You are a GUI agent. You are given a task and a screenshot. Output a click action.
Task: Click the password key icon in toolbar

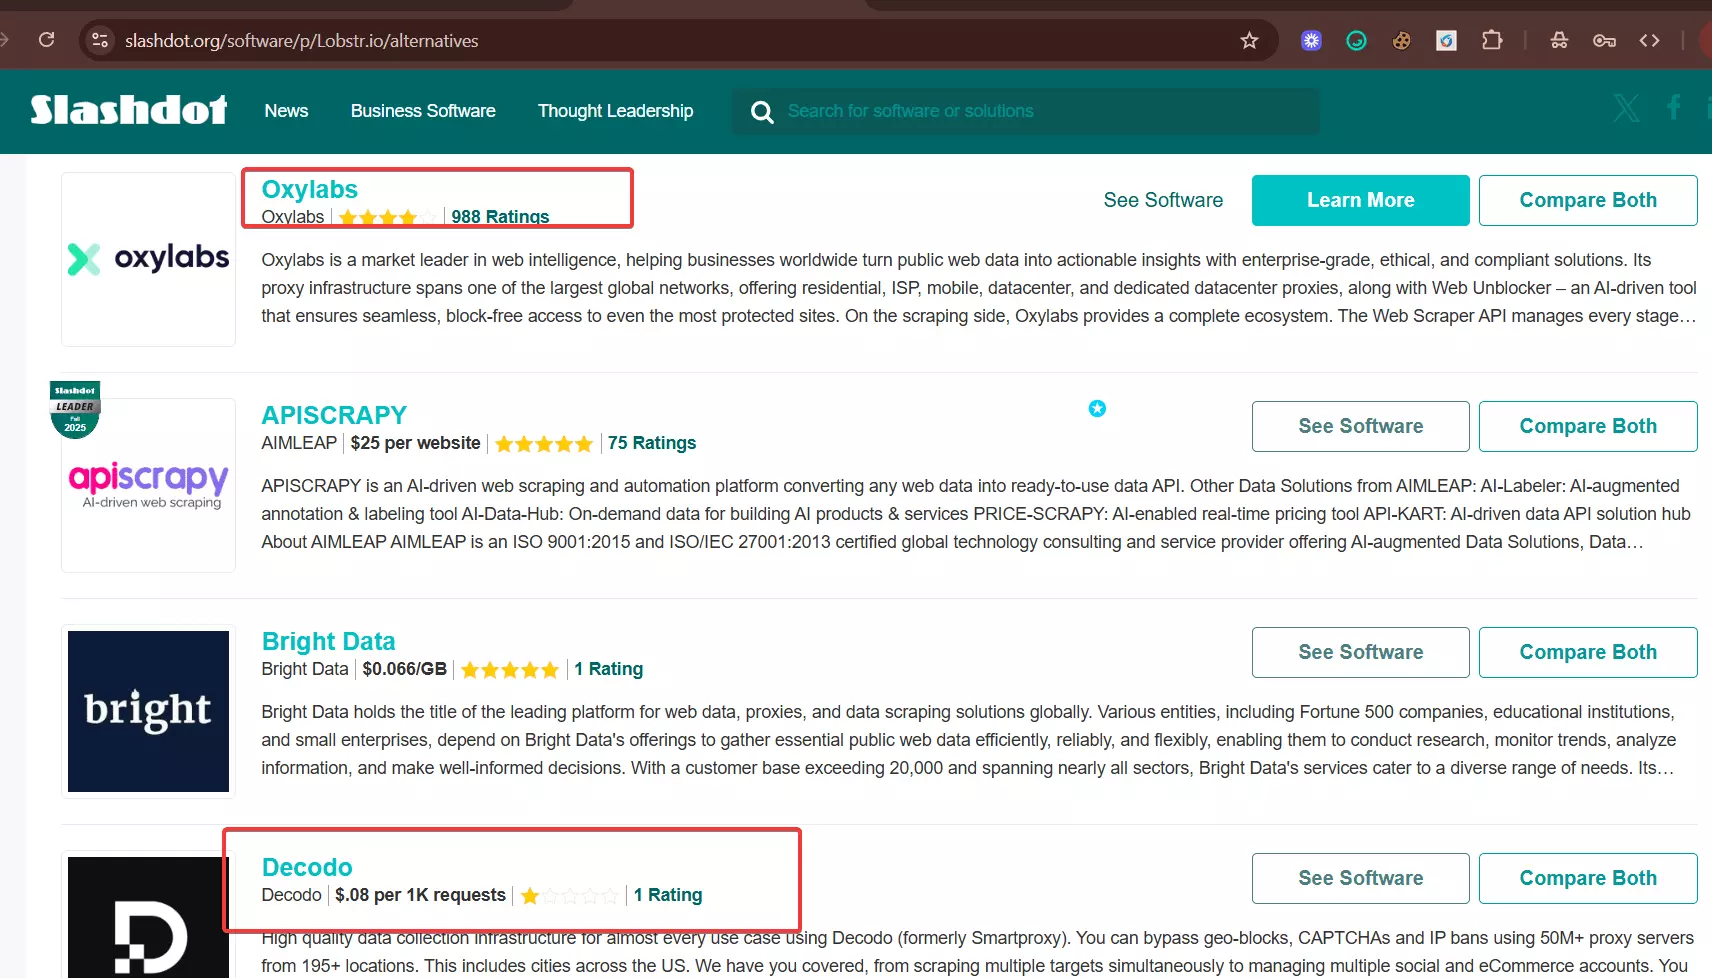click(x=1604, y=41)
